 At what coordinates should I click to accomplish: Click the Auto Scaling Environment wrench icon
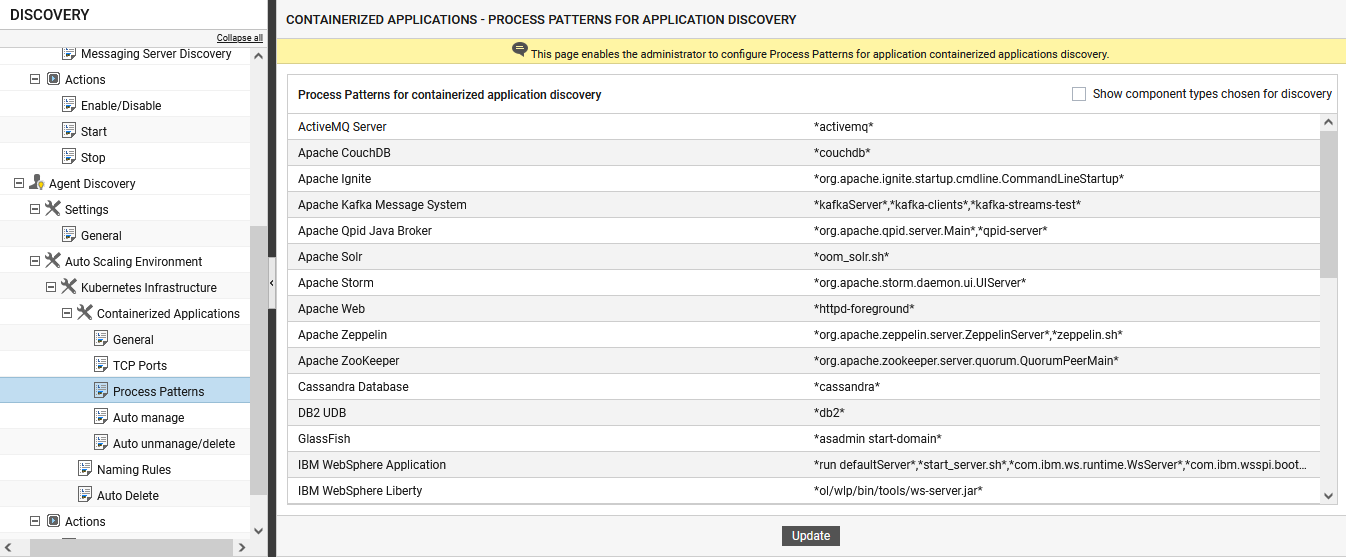pyautogui.click(x=53, y=261)
